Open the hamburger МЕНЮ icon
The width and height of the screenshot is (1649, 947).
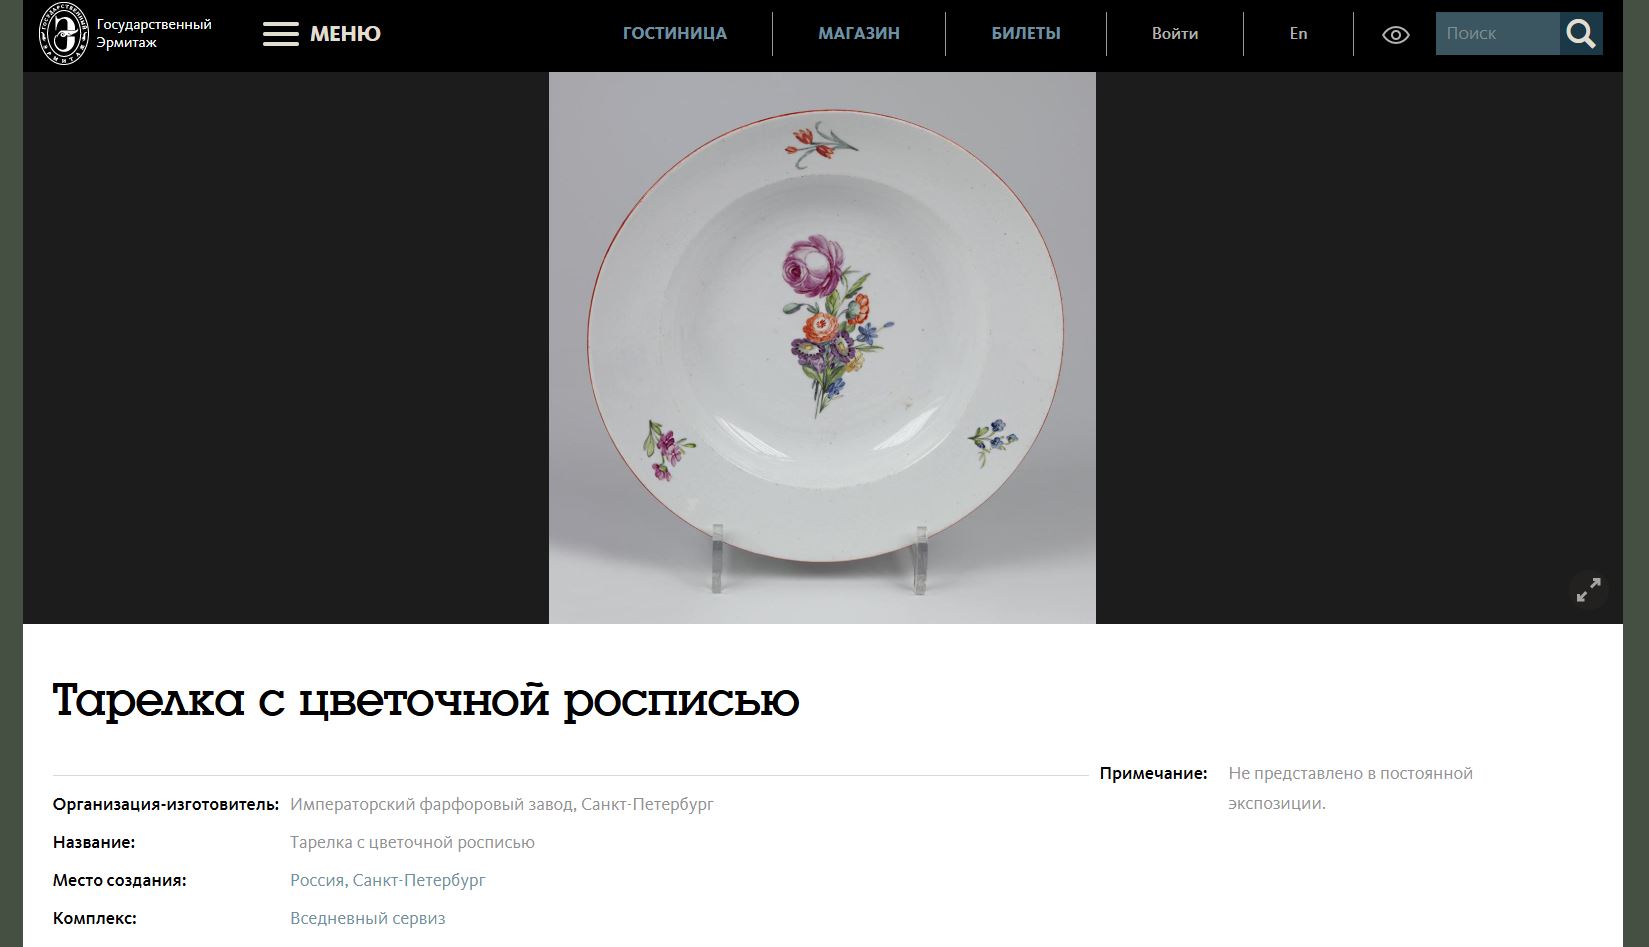pos(281,34)
